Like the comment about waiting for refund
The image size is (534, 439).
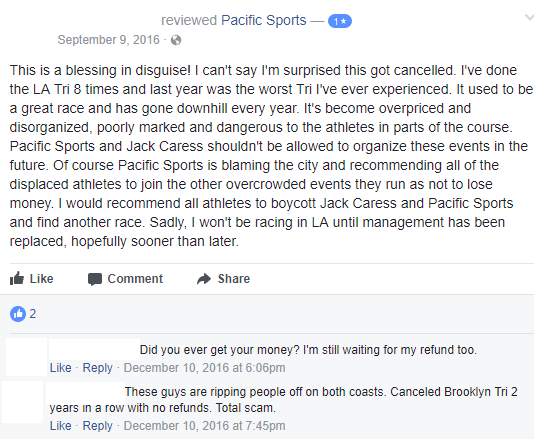coord(61,368)
